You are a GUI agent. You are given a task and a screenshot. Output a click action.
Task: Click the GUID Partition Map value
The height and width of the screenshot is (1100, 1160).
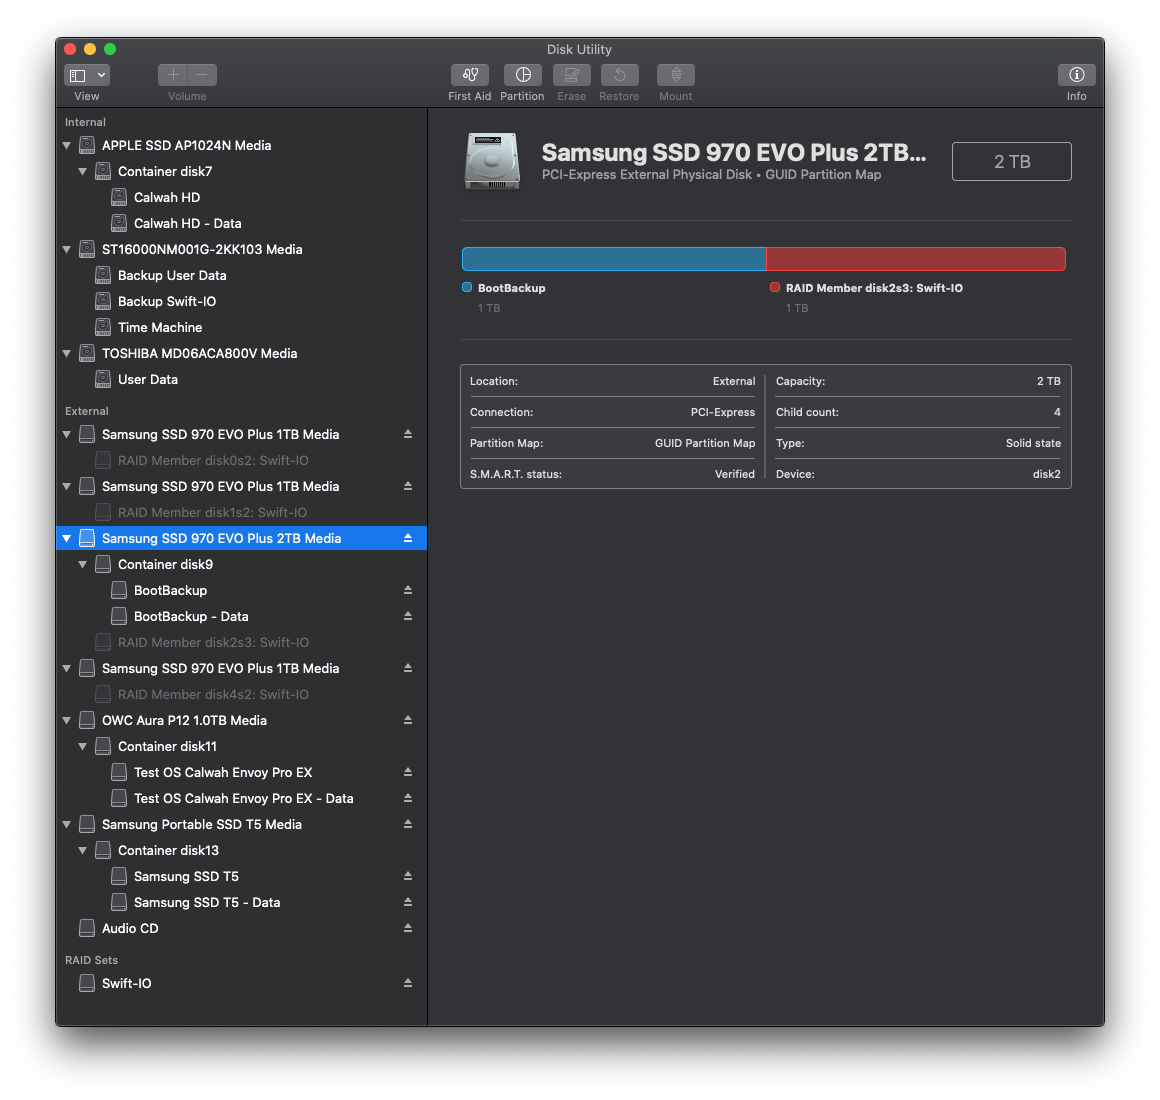pos(705,443)
